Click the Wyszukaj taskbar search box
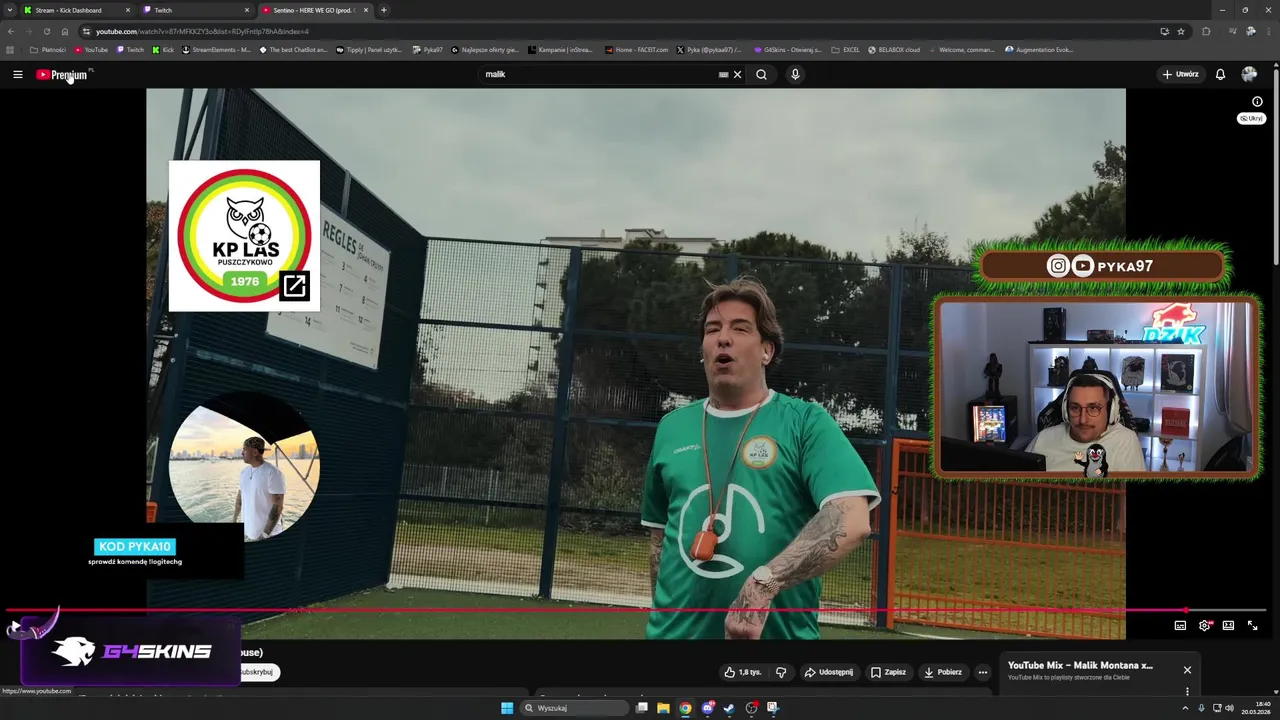1280x720 pixels. click(576, 708)
